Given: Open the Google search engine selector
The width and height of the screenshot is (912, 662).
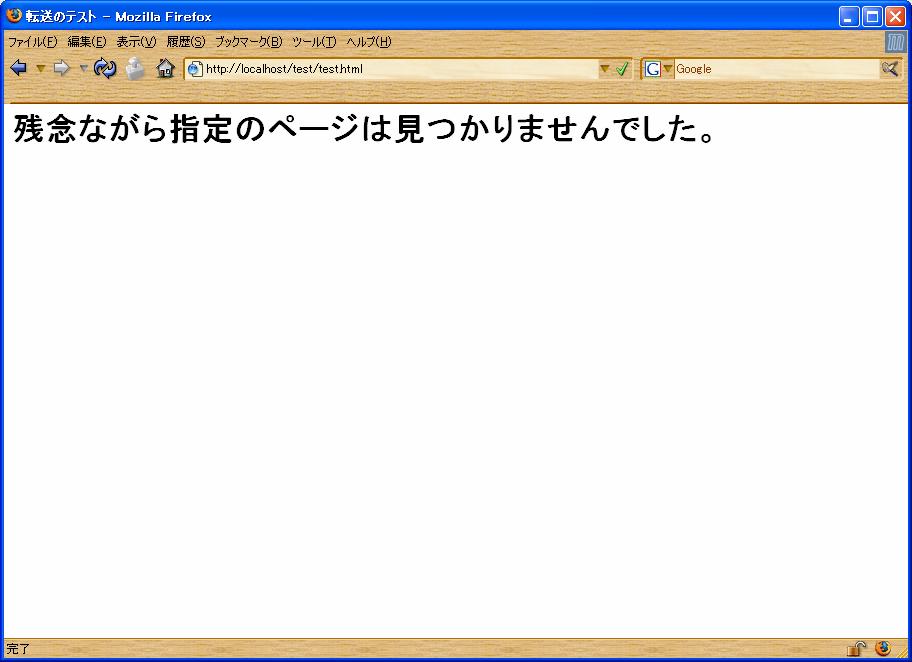Looking at the screenshot, I should 658,69.
